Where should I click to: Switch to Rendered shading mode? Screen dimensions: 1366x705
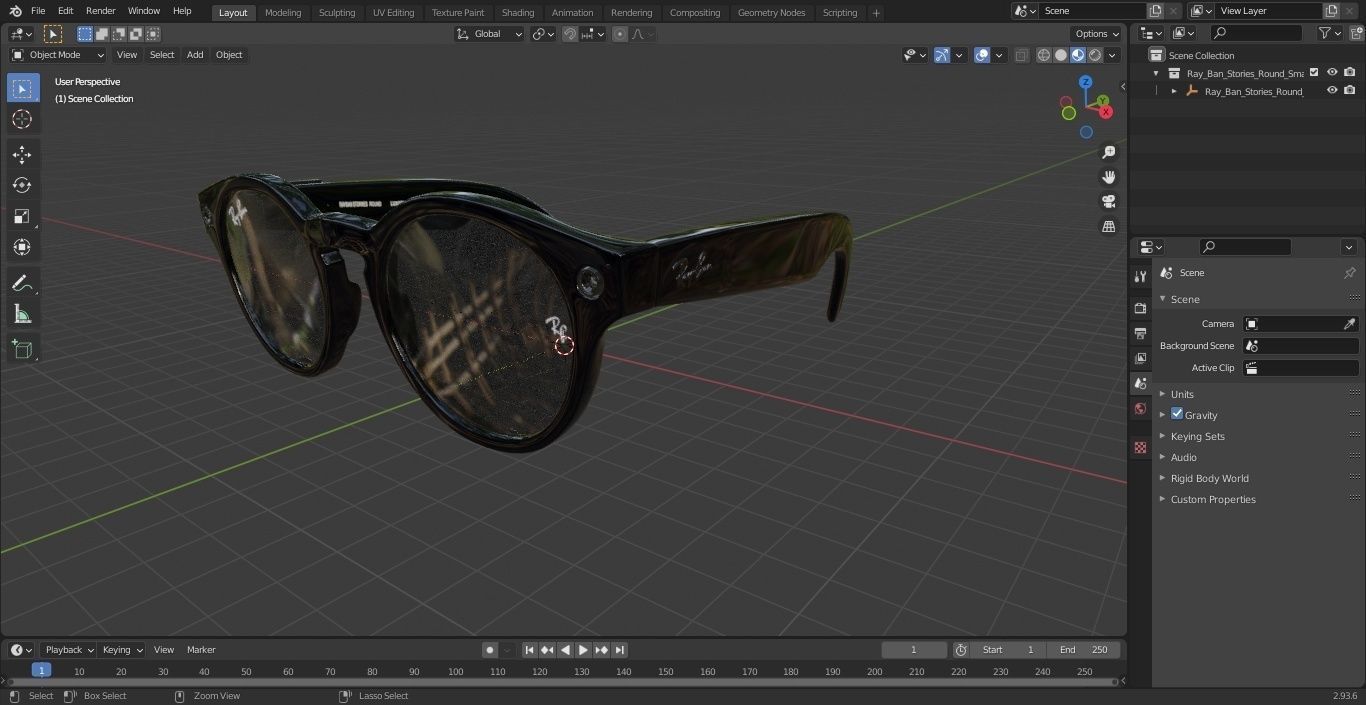1095,55
